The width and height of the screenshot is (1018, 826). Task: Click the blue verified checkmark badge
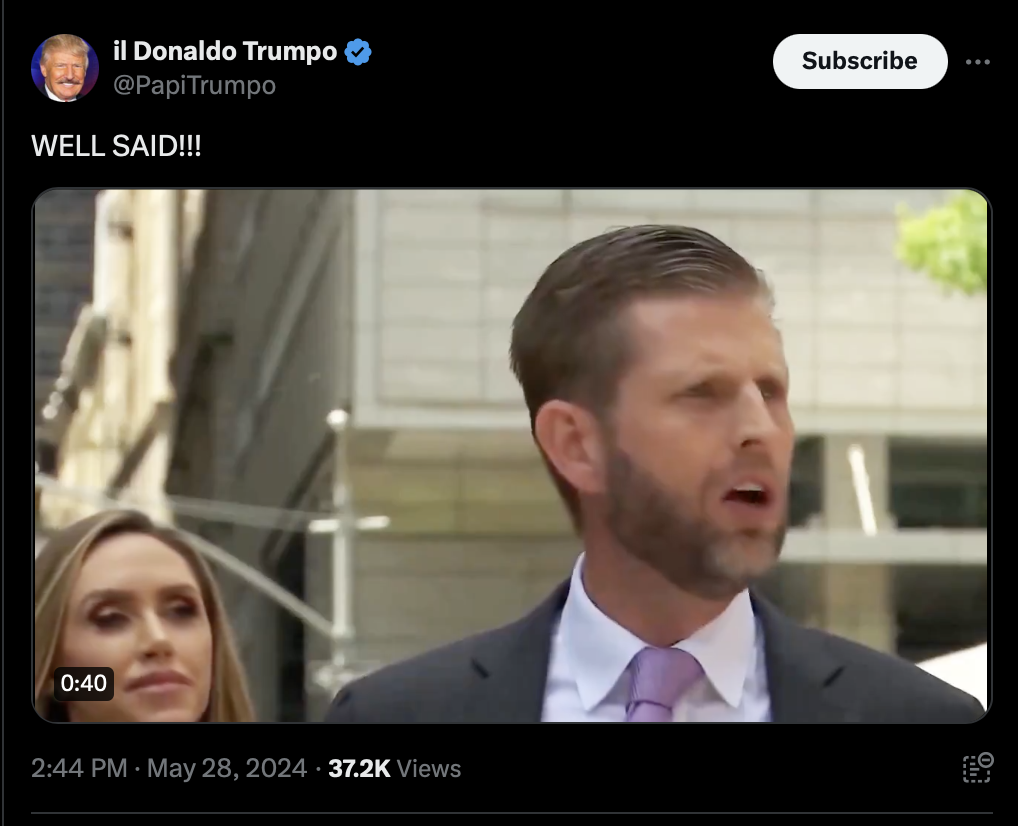coord(358,52)
